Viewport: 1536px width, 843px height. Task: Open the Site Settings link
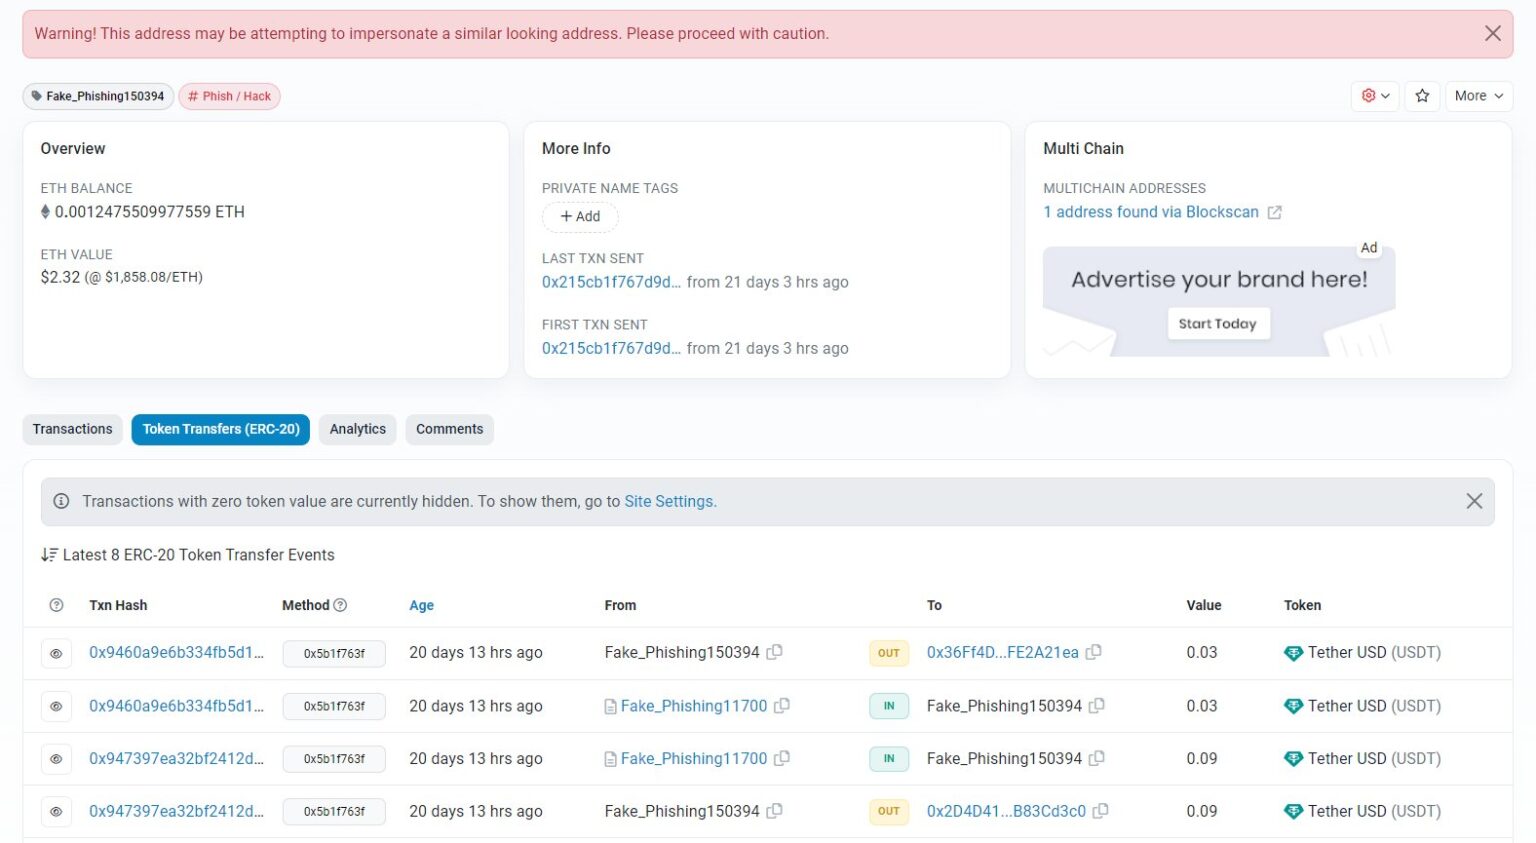(x=669, y=501)
